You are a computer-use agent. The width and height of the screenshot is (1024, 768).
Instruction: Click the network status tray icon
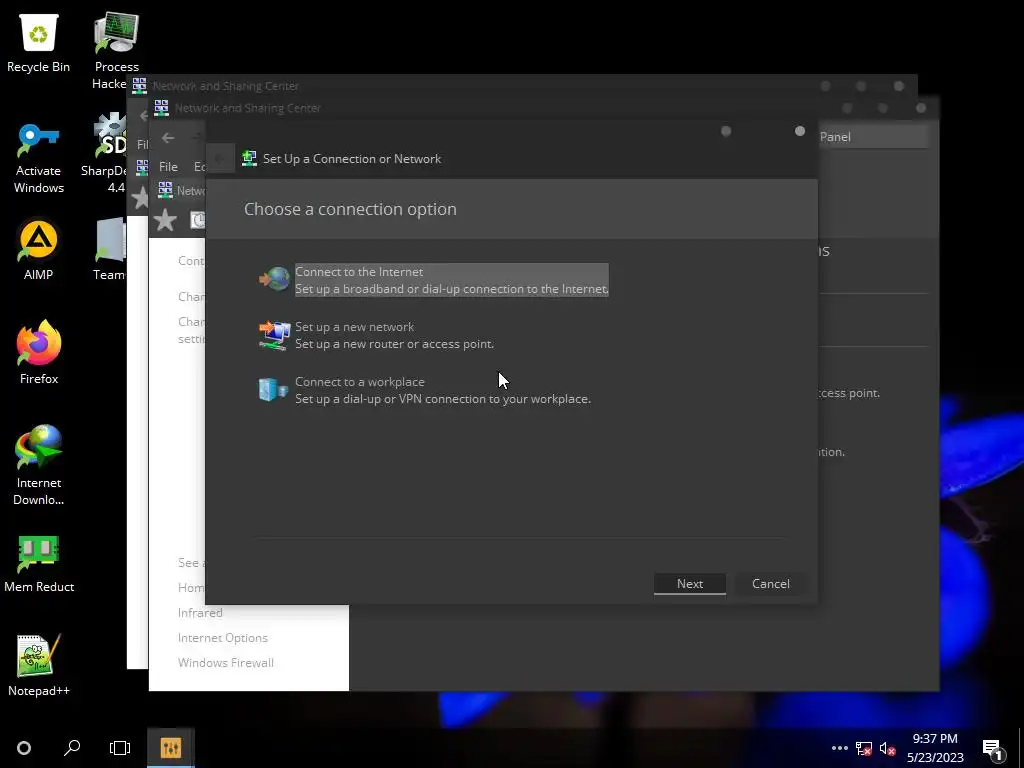coord(864,748)
